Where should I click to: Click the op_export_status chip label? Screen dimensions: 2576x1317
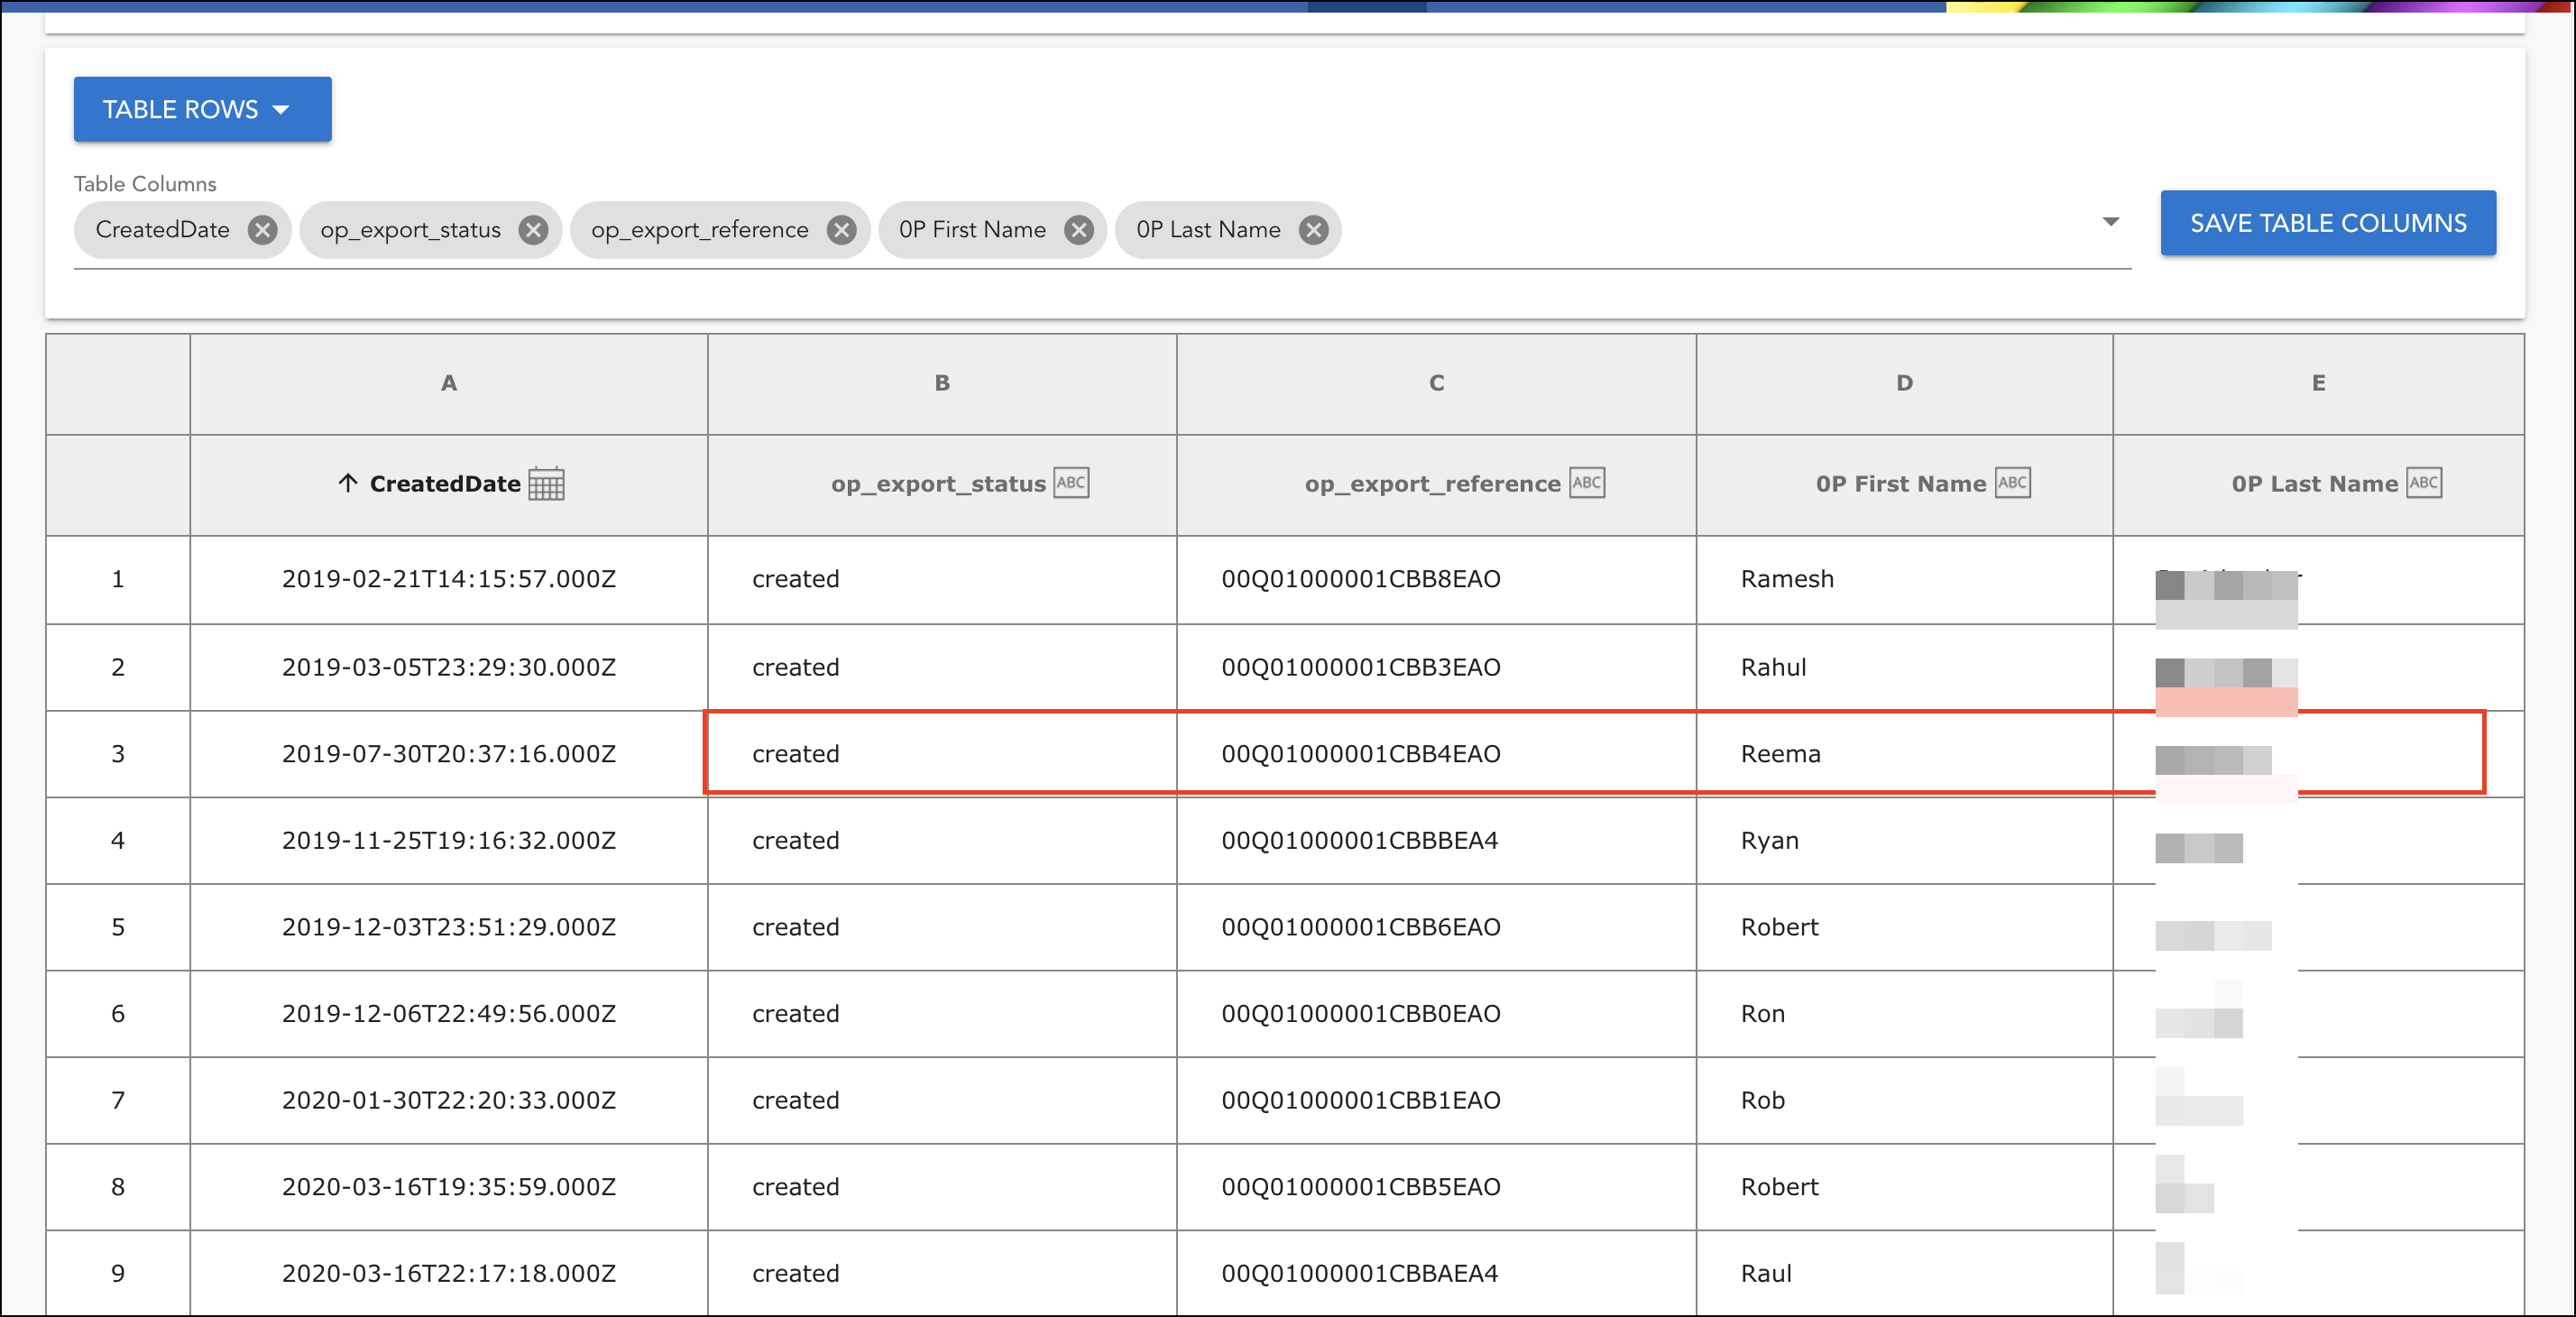click(411, 230)
